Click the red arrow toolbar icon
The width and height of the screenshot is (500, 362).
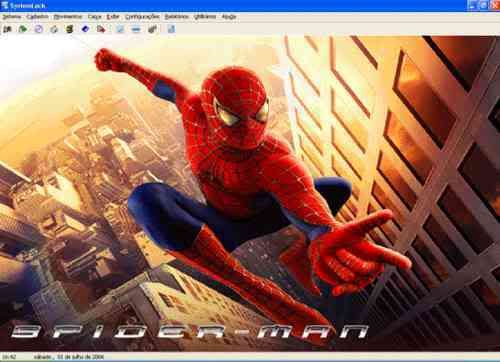point(101,29)
